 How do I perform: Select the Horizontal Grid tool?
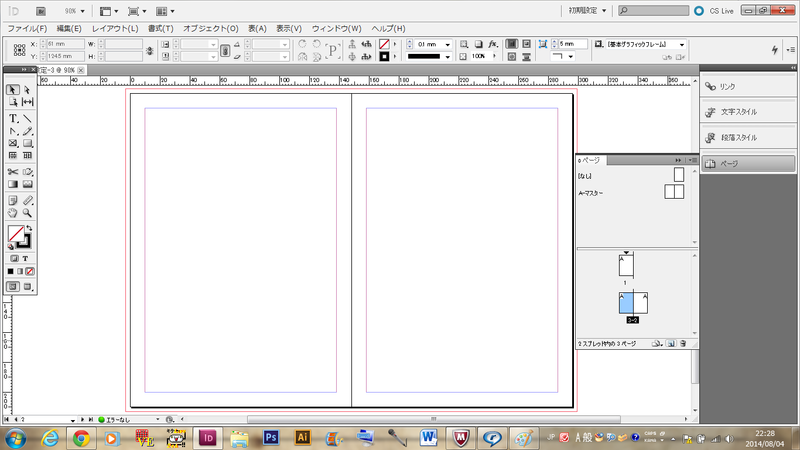[x=13, y=155]
